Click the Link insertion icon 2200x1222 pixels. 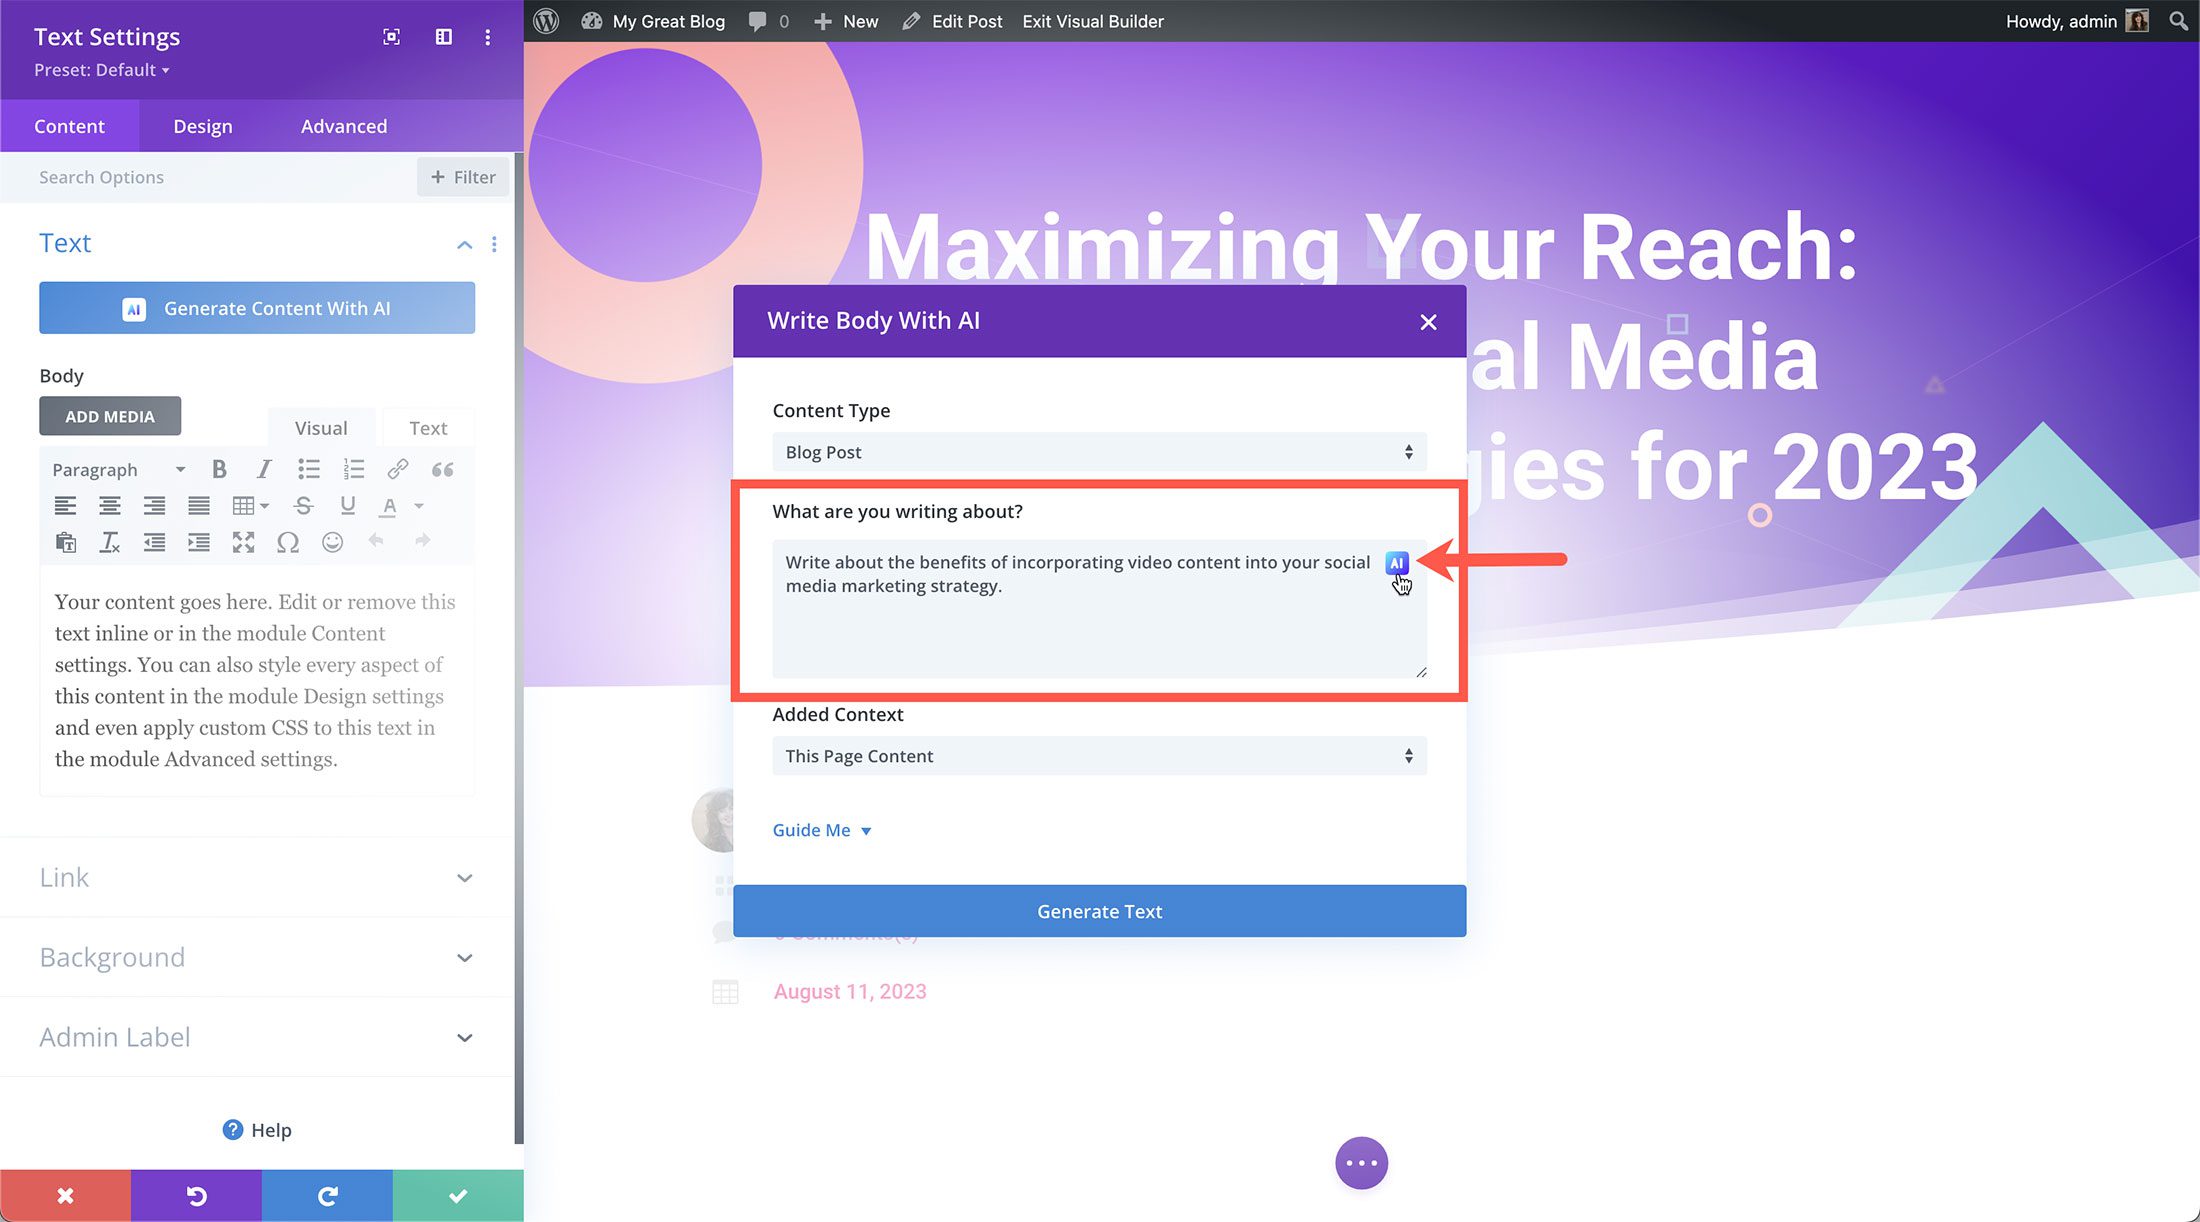tap(397, 468)
